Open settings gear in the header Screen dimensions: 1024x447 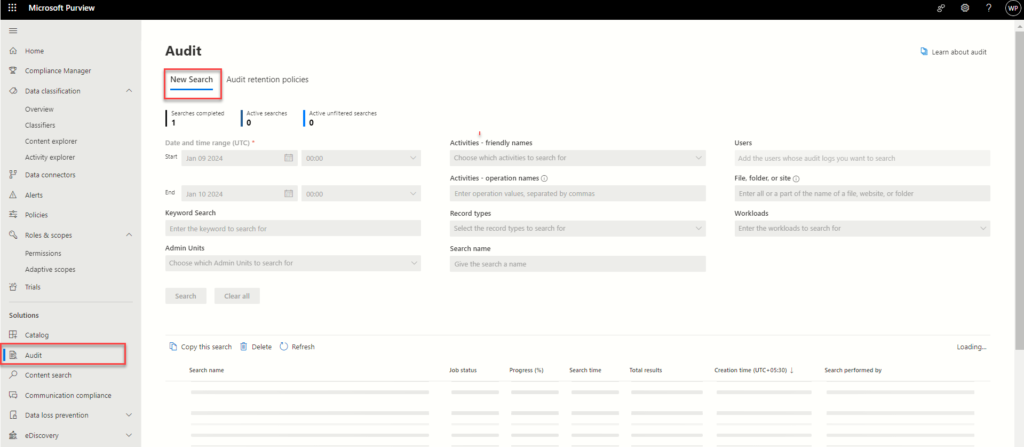[x=965, y=9]
